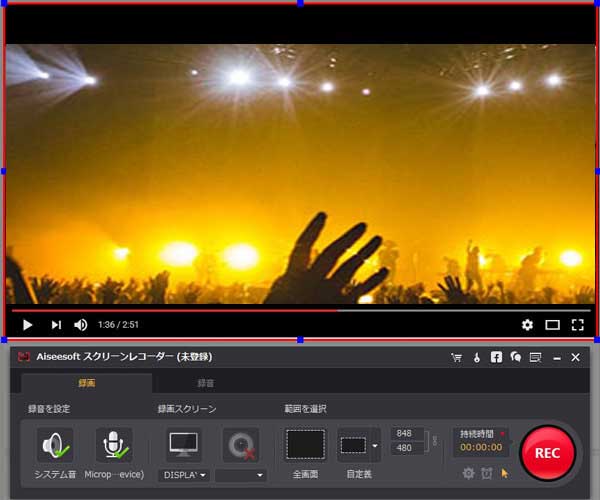Click the top-center capture region handle
The width and height of the screenshot is (600, 500).
[x=300, y=3]
